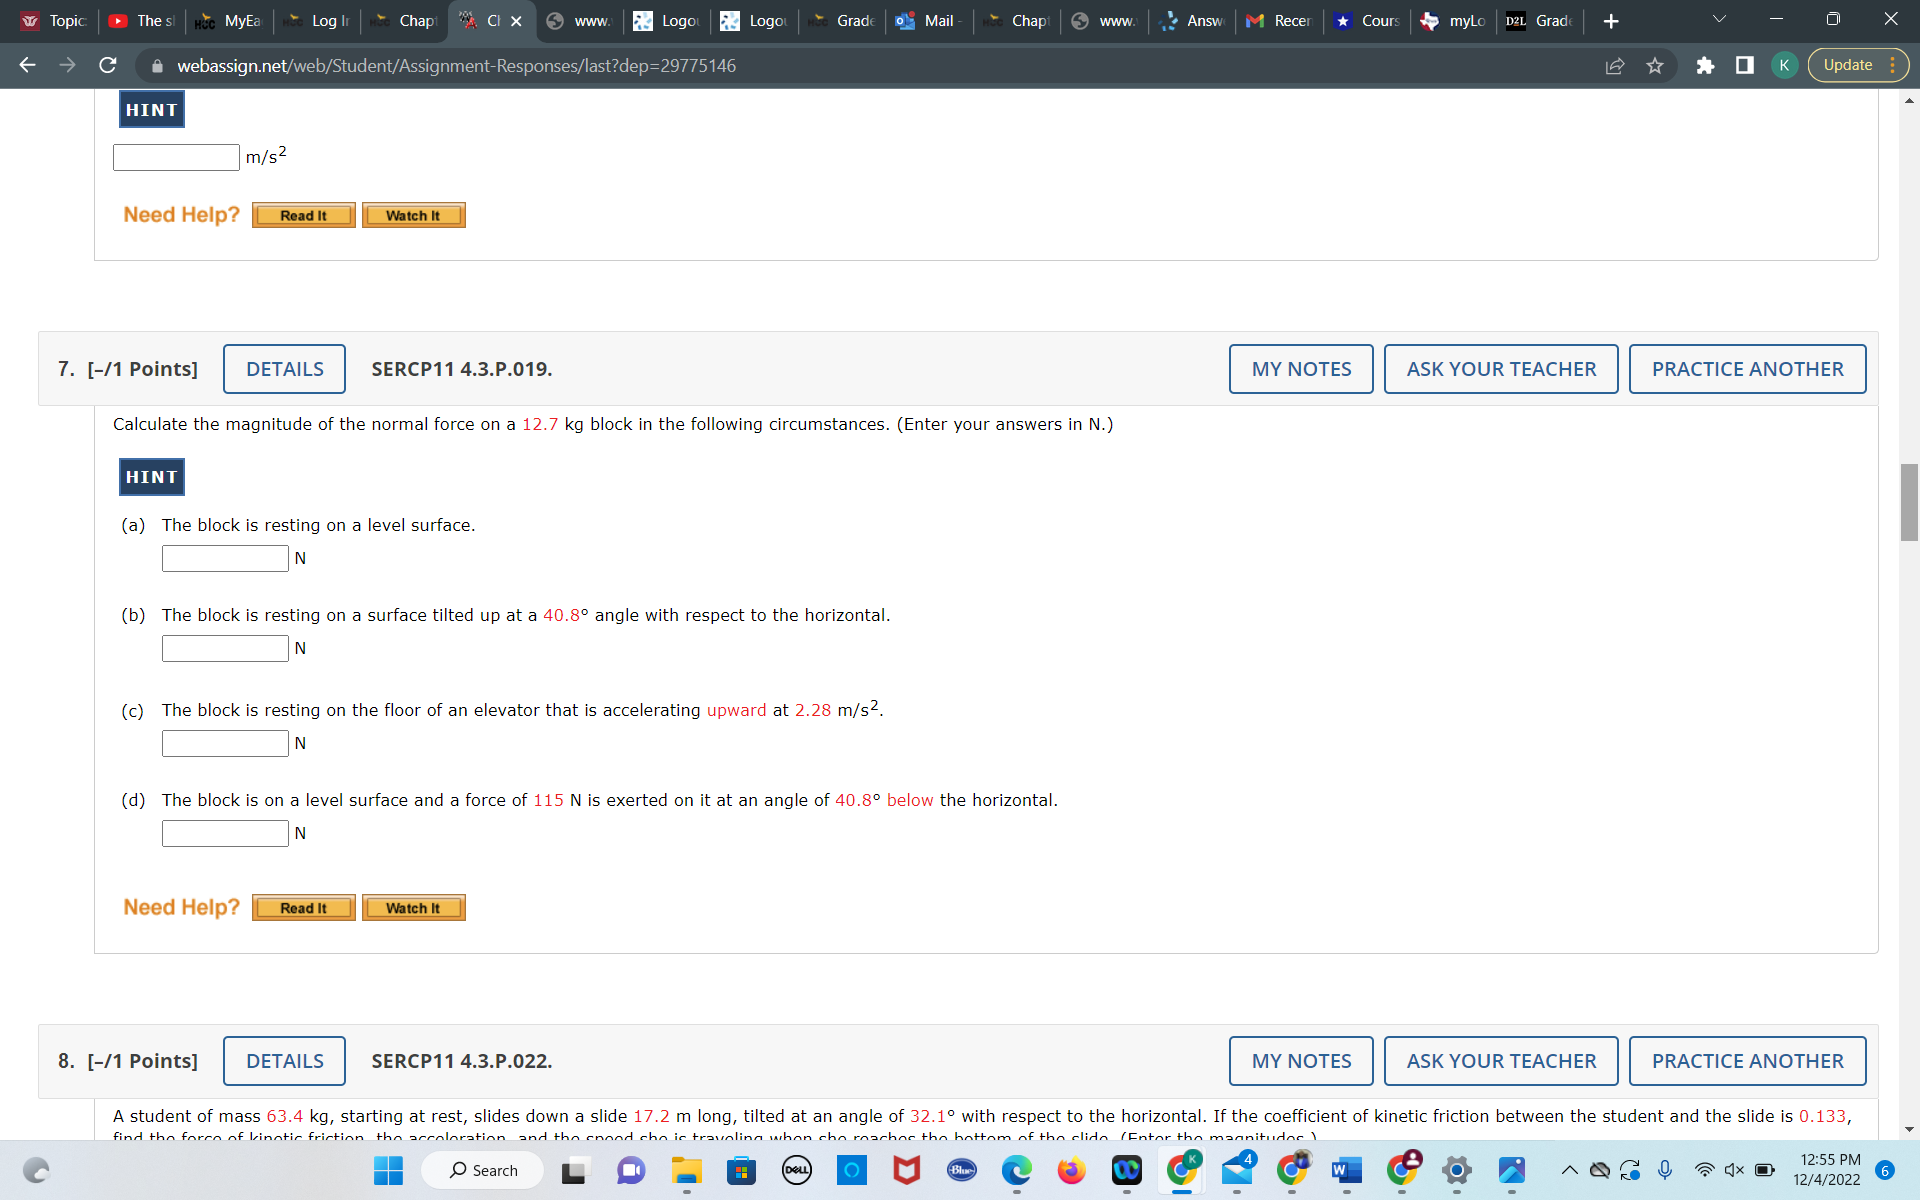Viewport: 1920px width, 1200px height.
Task: Toggle the browser side panel icon
Action: click(x=1744, y=65)
